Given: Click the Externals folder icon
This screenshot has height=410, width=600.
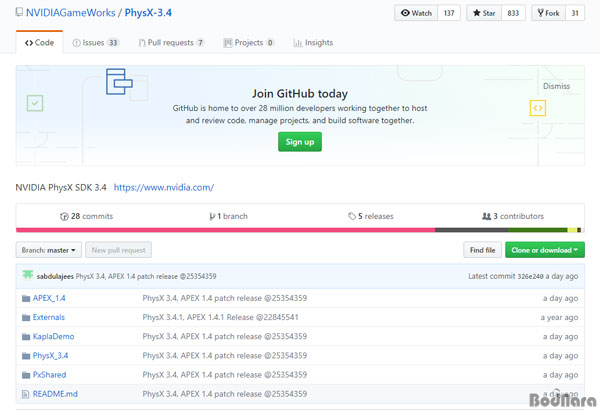Looking at the screenshot, I should coord(26,317).
